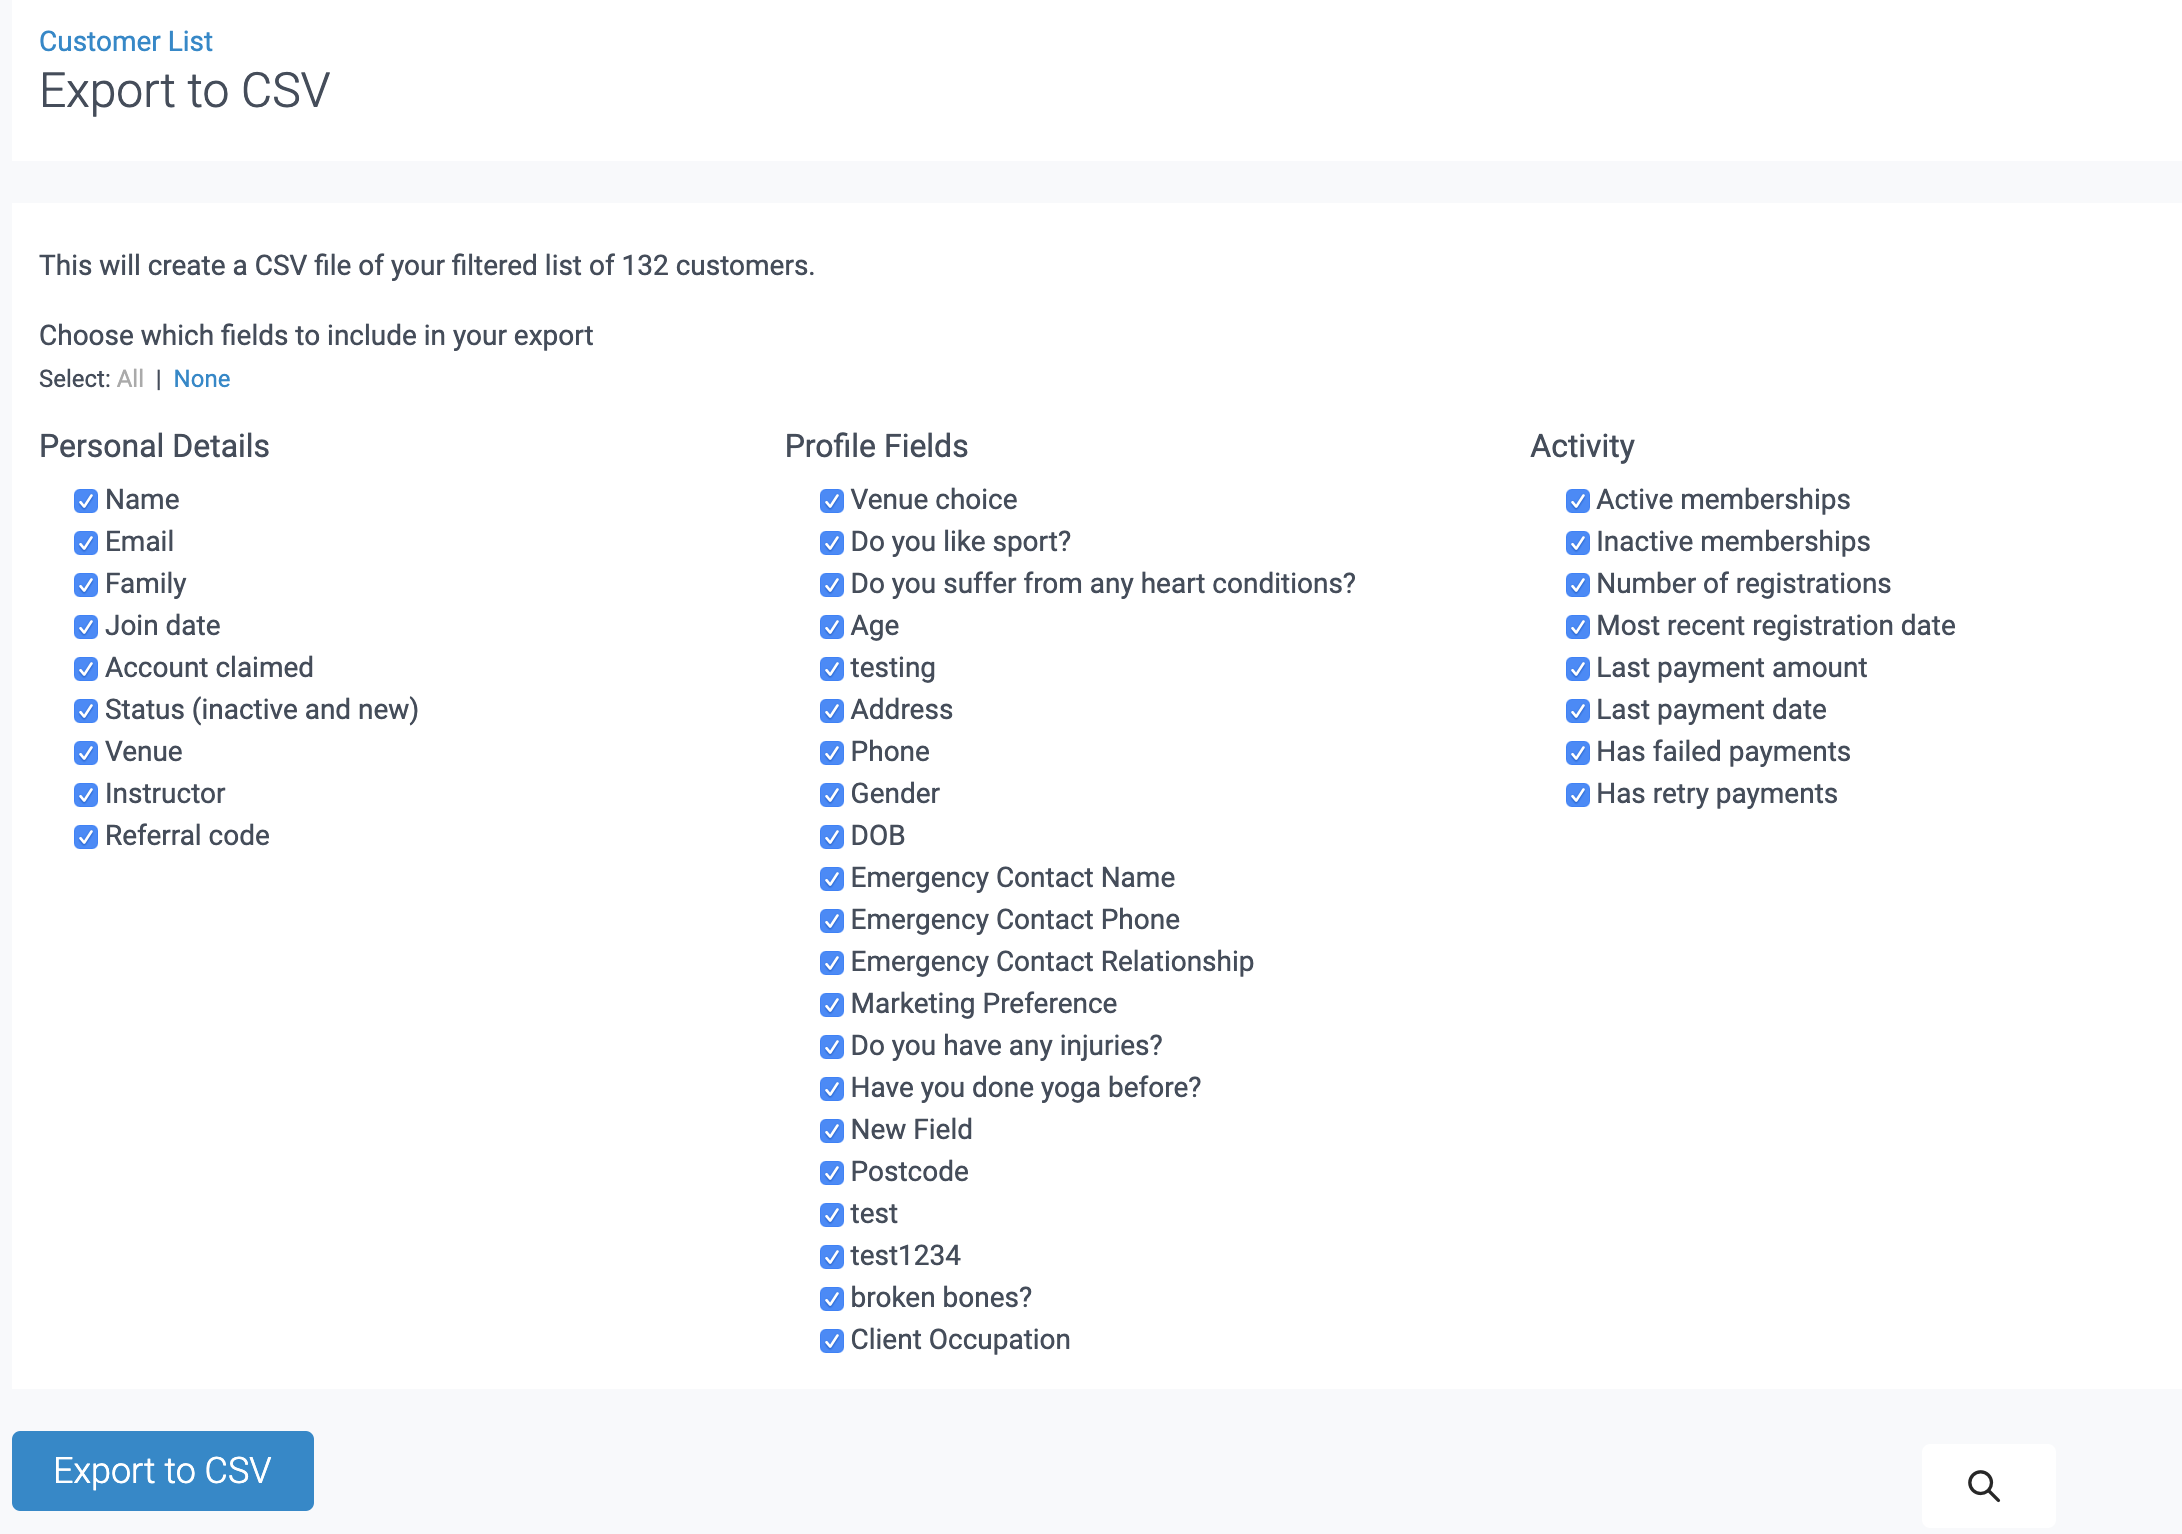Uncheck the Name checkbox
The width and height of the screenshot is (2182, 1534).
(86, 500)
